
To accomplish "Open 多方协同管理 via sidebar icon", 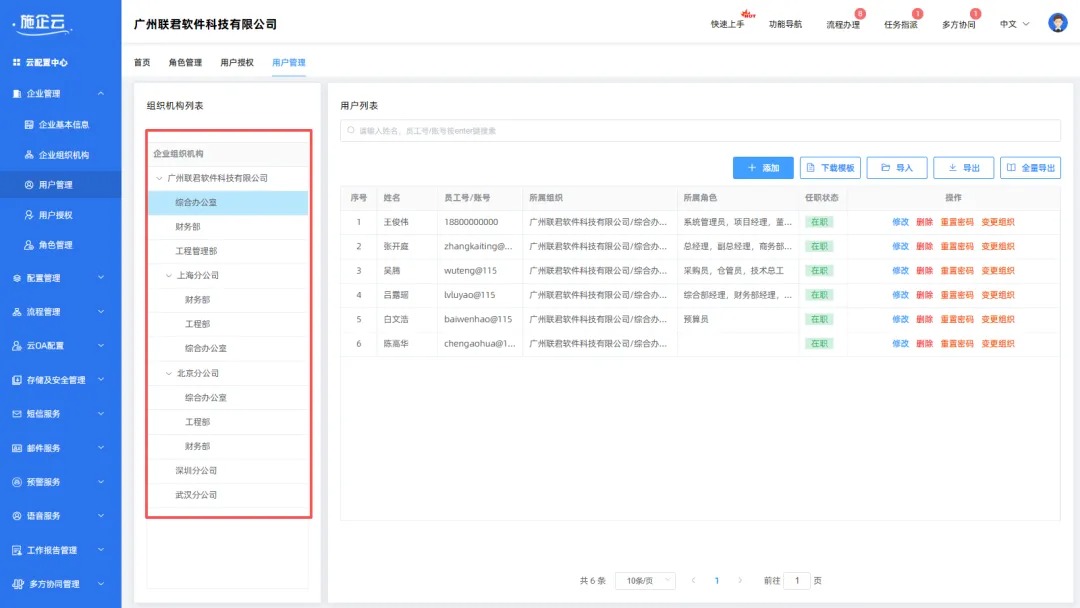I will pos(16,583).
